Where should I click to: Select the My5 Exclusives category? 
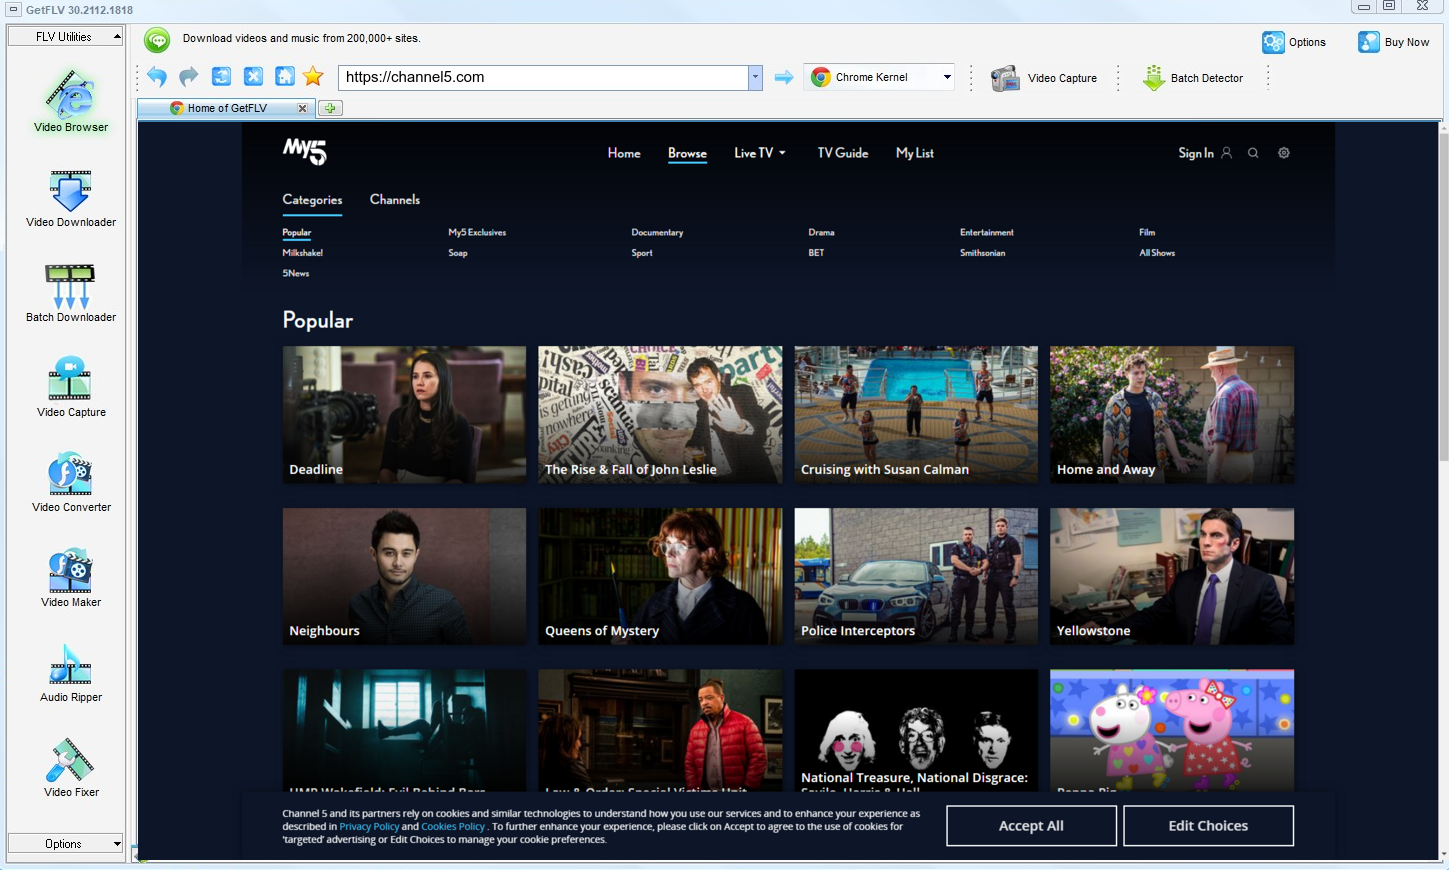pyautogui.click(x=477, y=232)
